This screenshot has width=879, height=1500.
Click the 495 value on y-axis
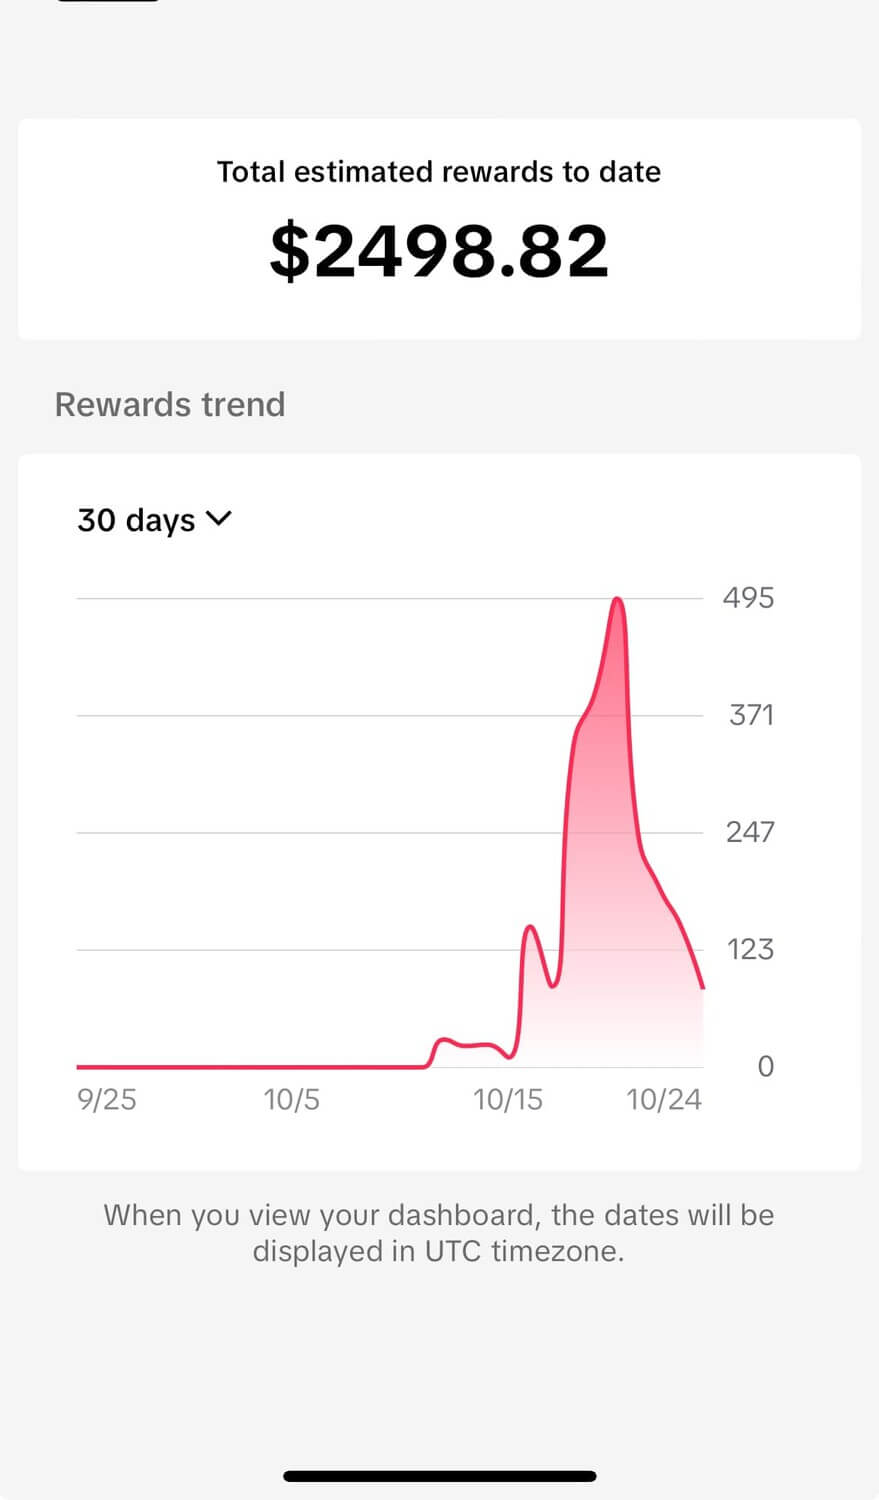(x=748, y=598)
